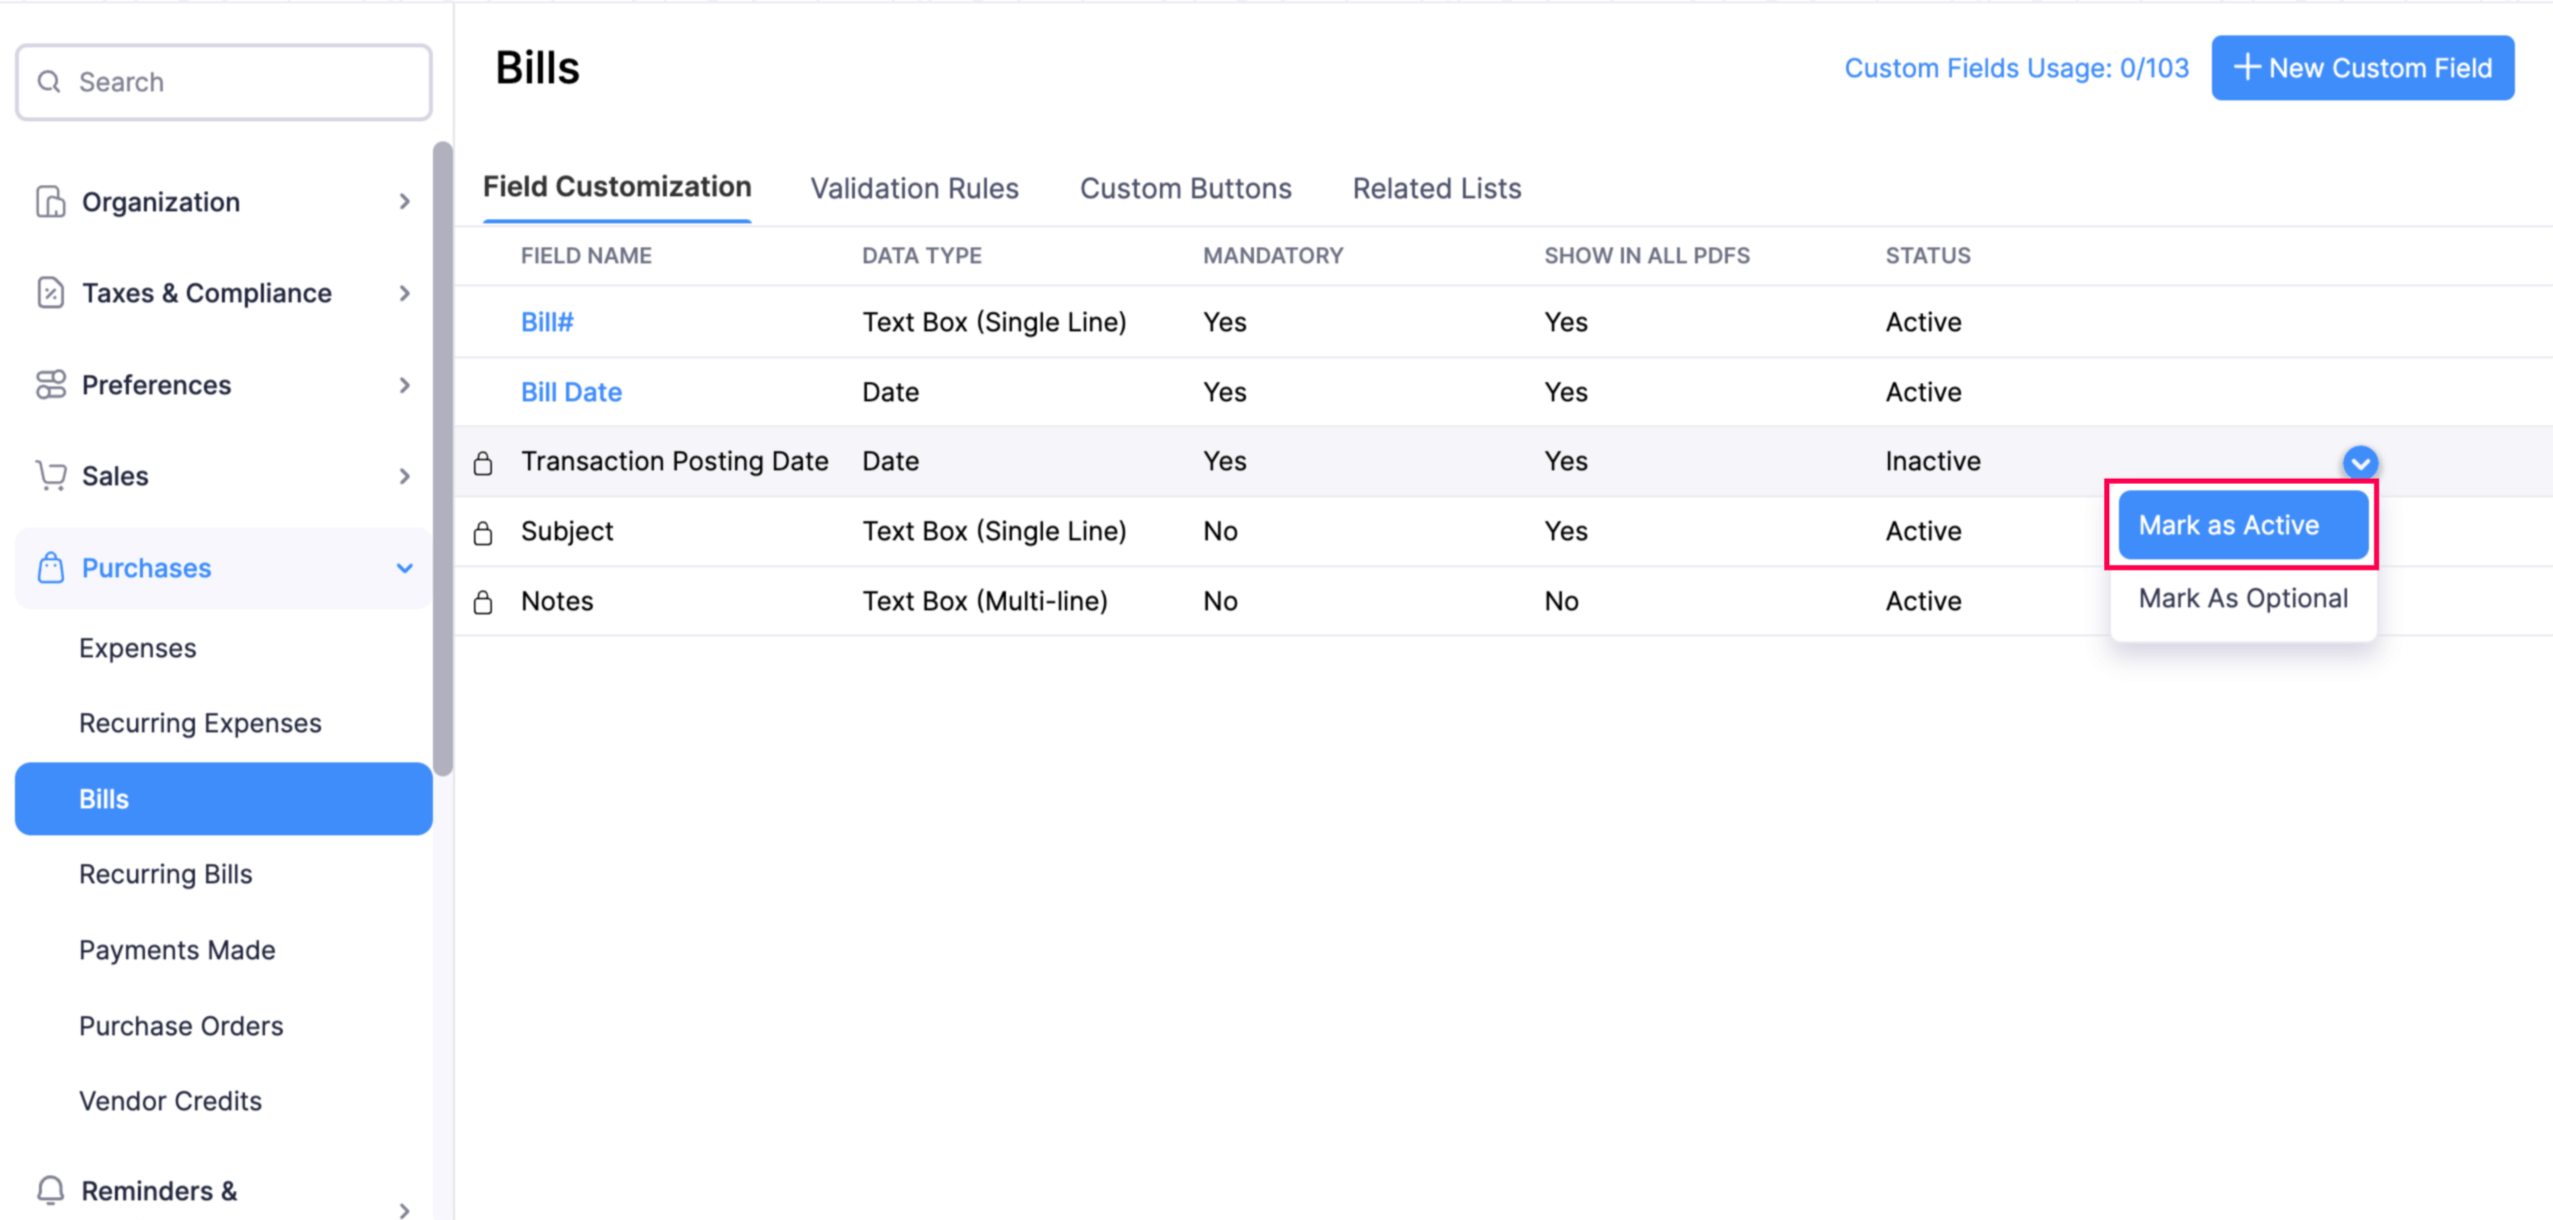
Task: Click the Reminders bell icon
Action: pyautogui.click(x=50, y=1190)
